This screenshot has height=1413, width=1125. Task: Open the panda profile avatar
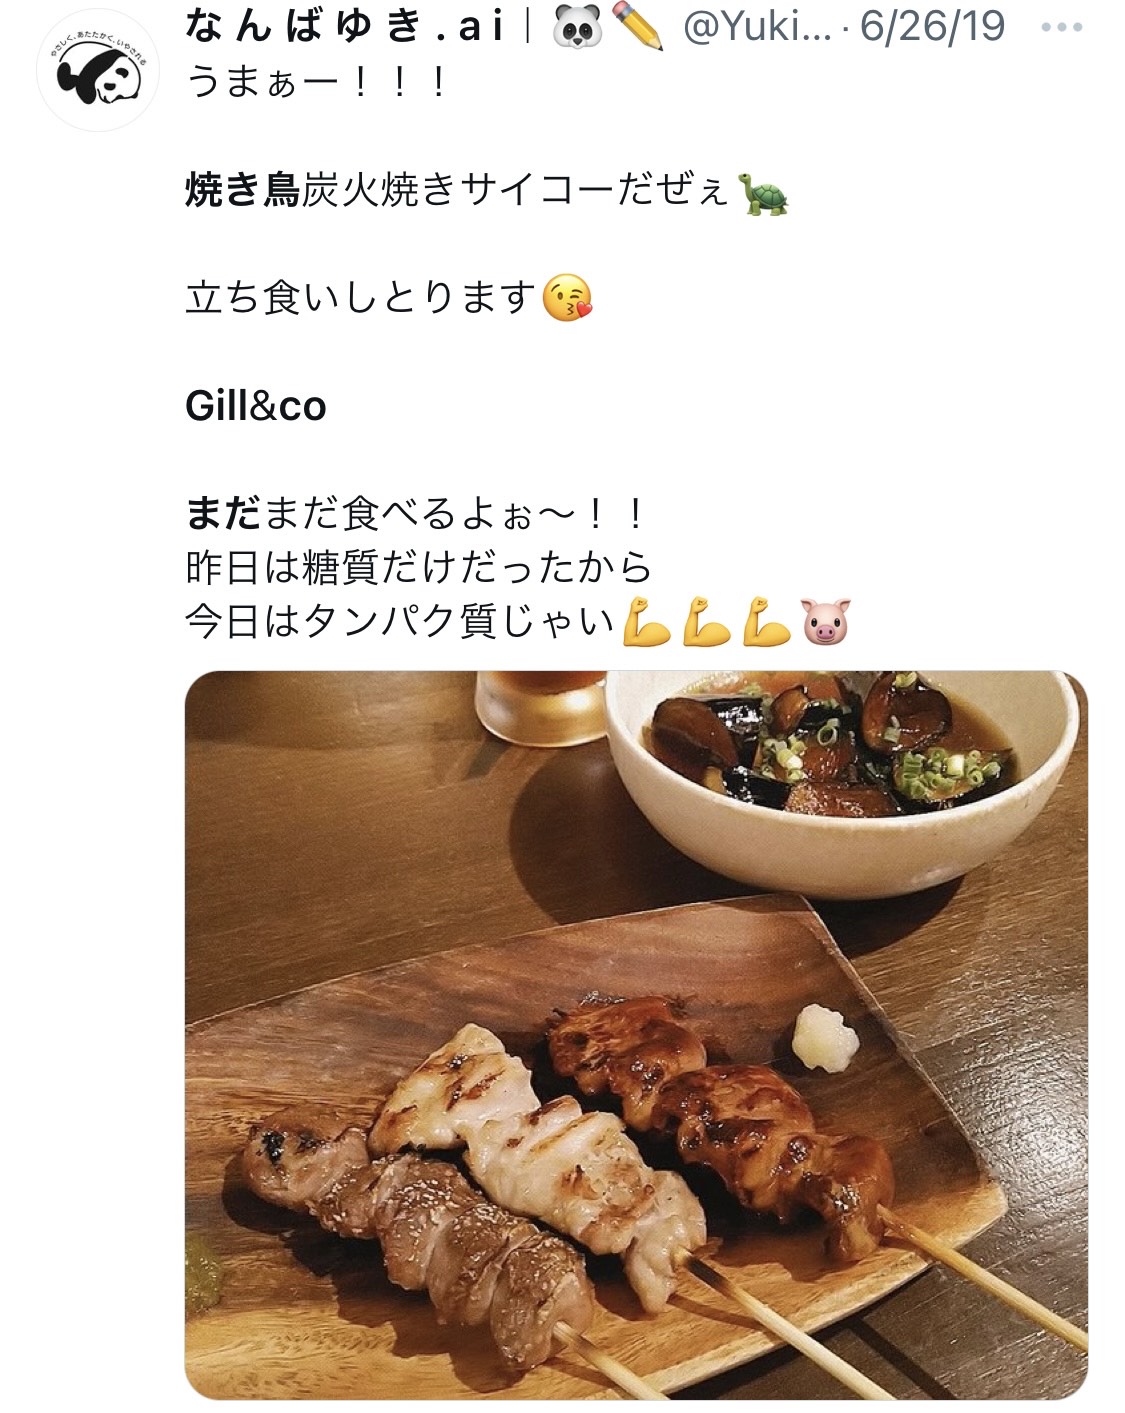[97, 70]
